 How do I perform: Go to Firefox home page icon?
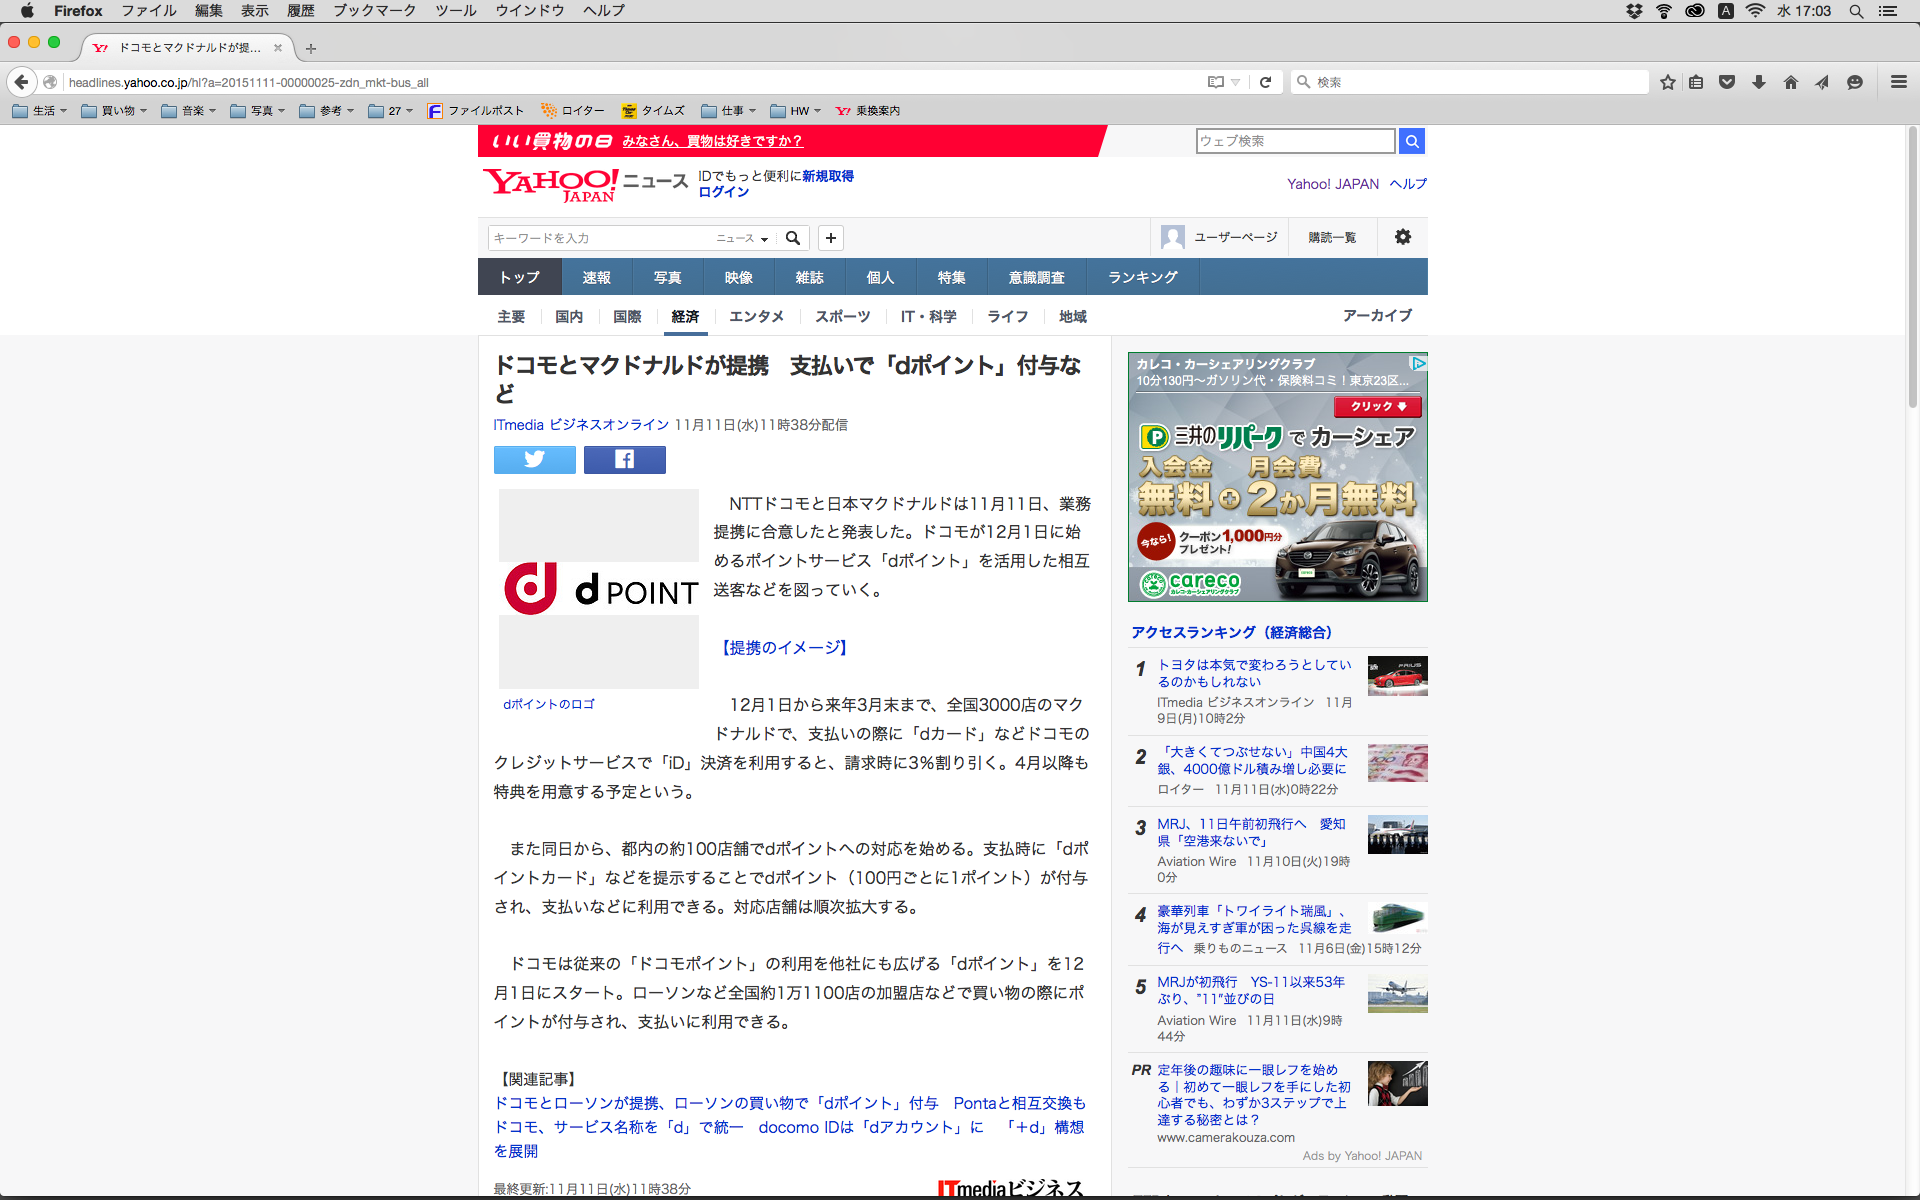tap(1791, 82)
